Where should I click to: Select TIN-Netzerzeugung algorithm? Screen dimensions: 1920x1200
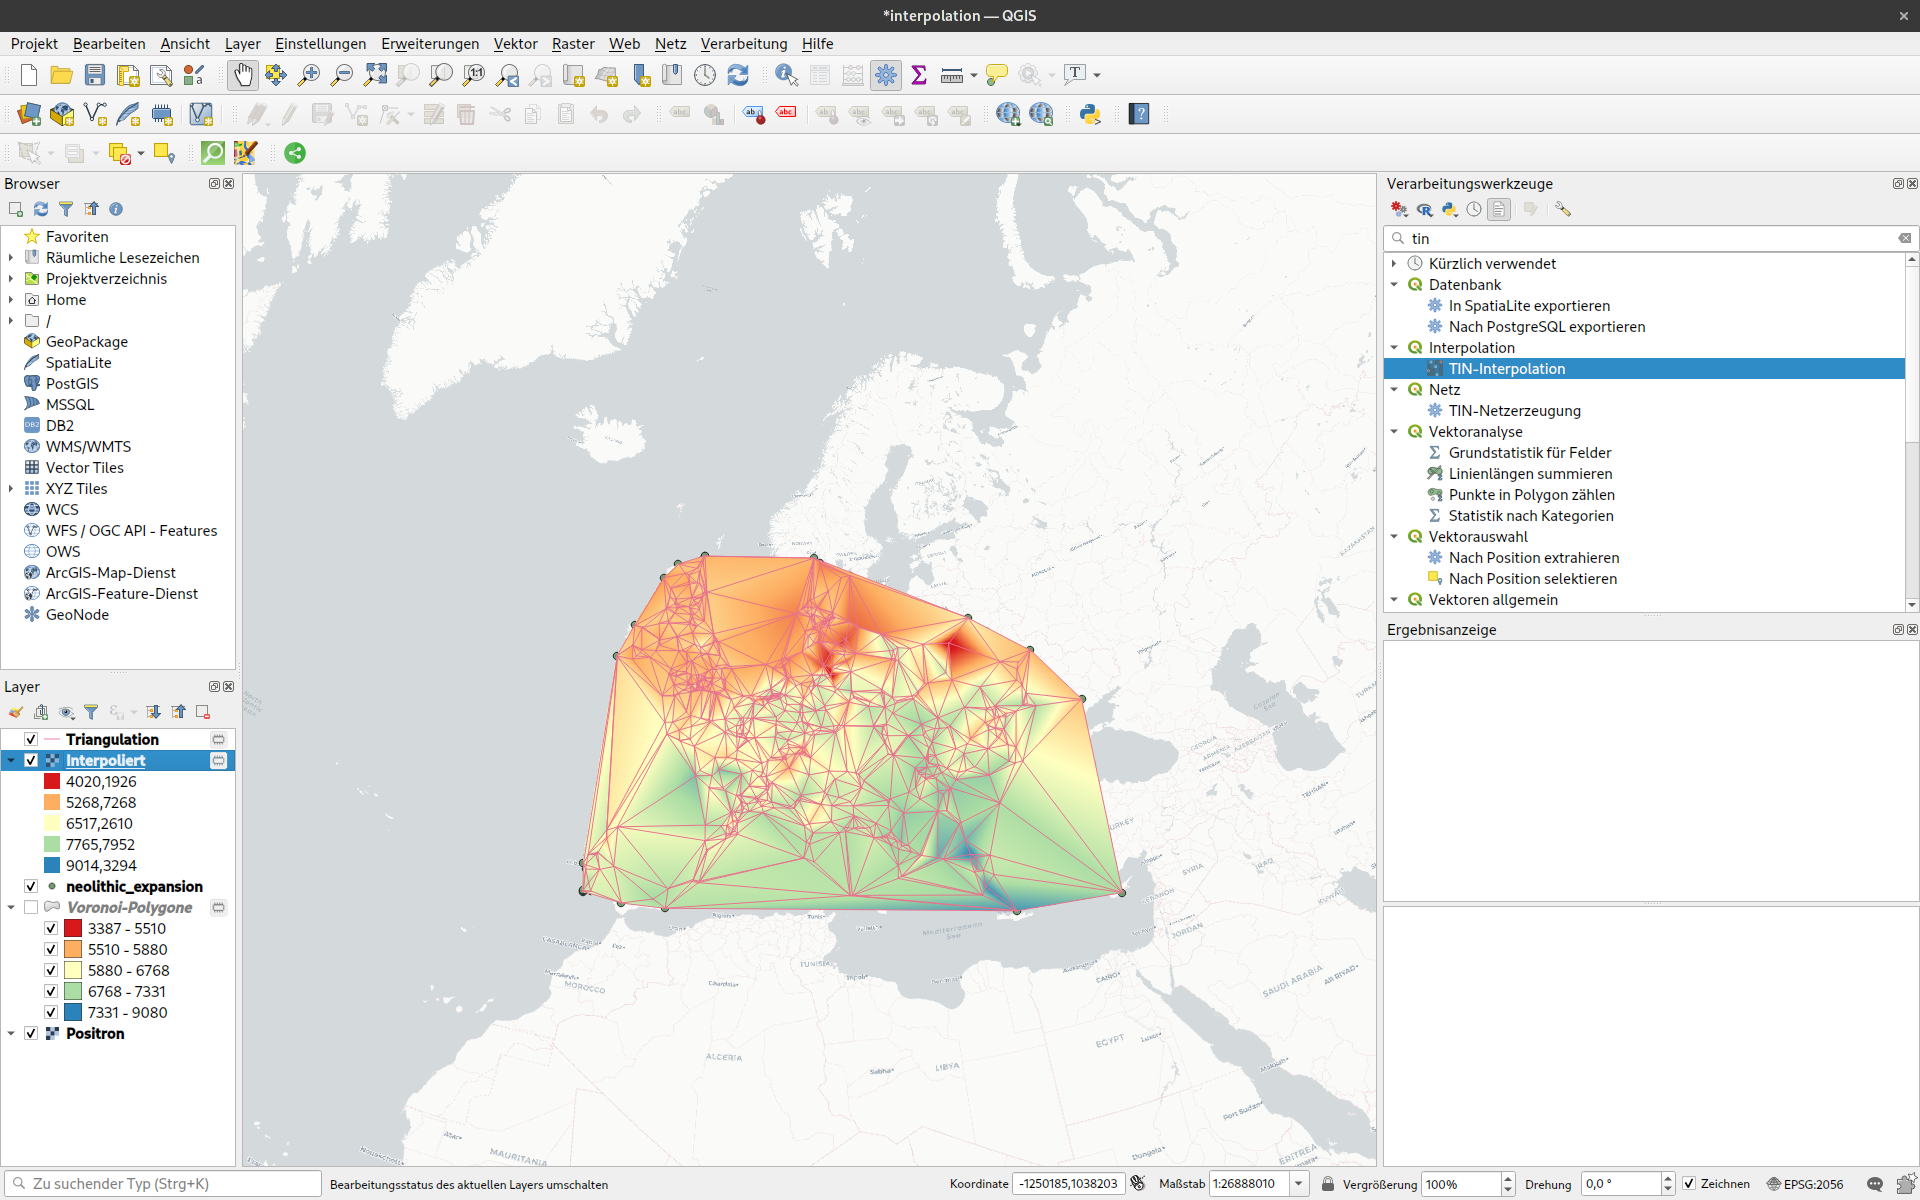coord(1514,411)
